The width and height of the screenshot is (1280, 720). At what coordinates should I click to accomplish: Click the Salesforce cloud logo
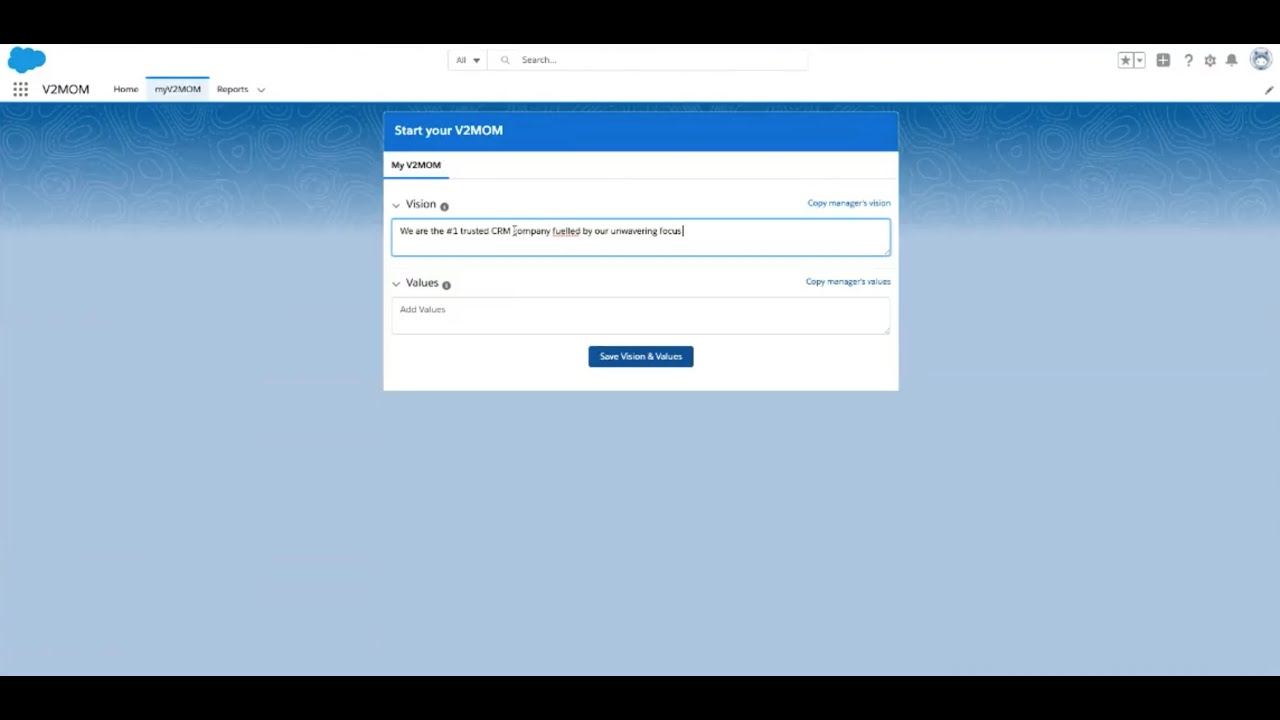click(x=27, y=60)
